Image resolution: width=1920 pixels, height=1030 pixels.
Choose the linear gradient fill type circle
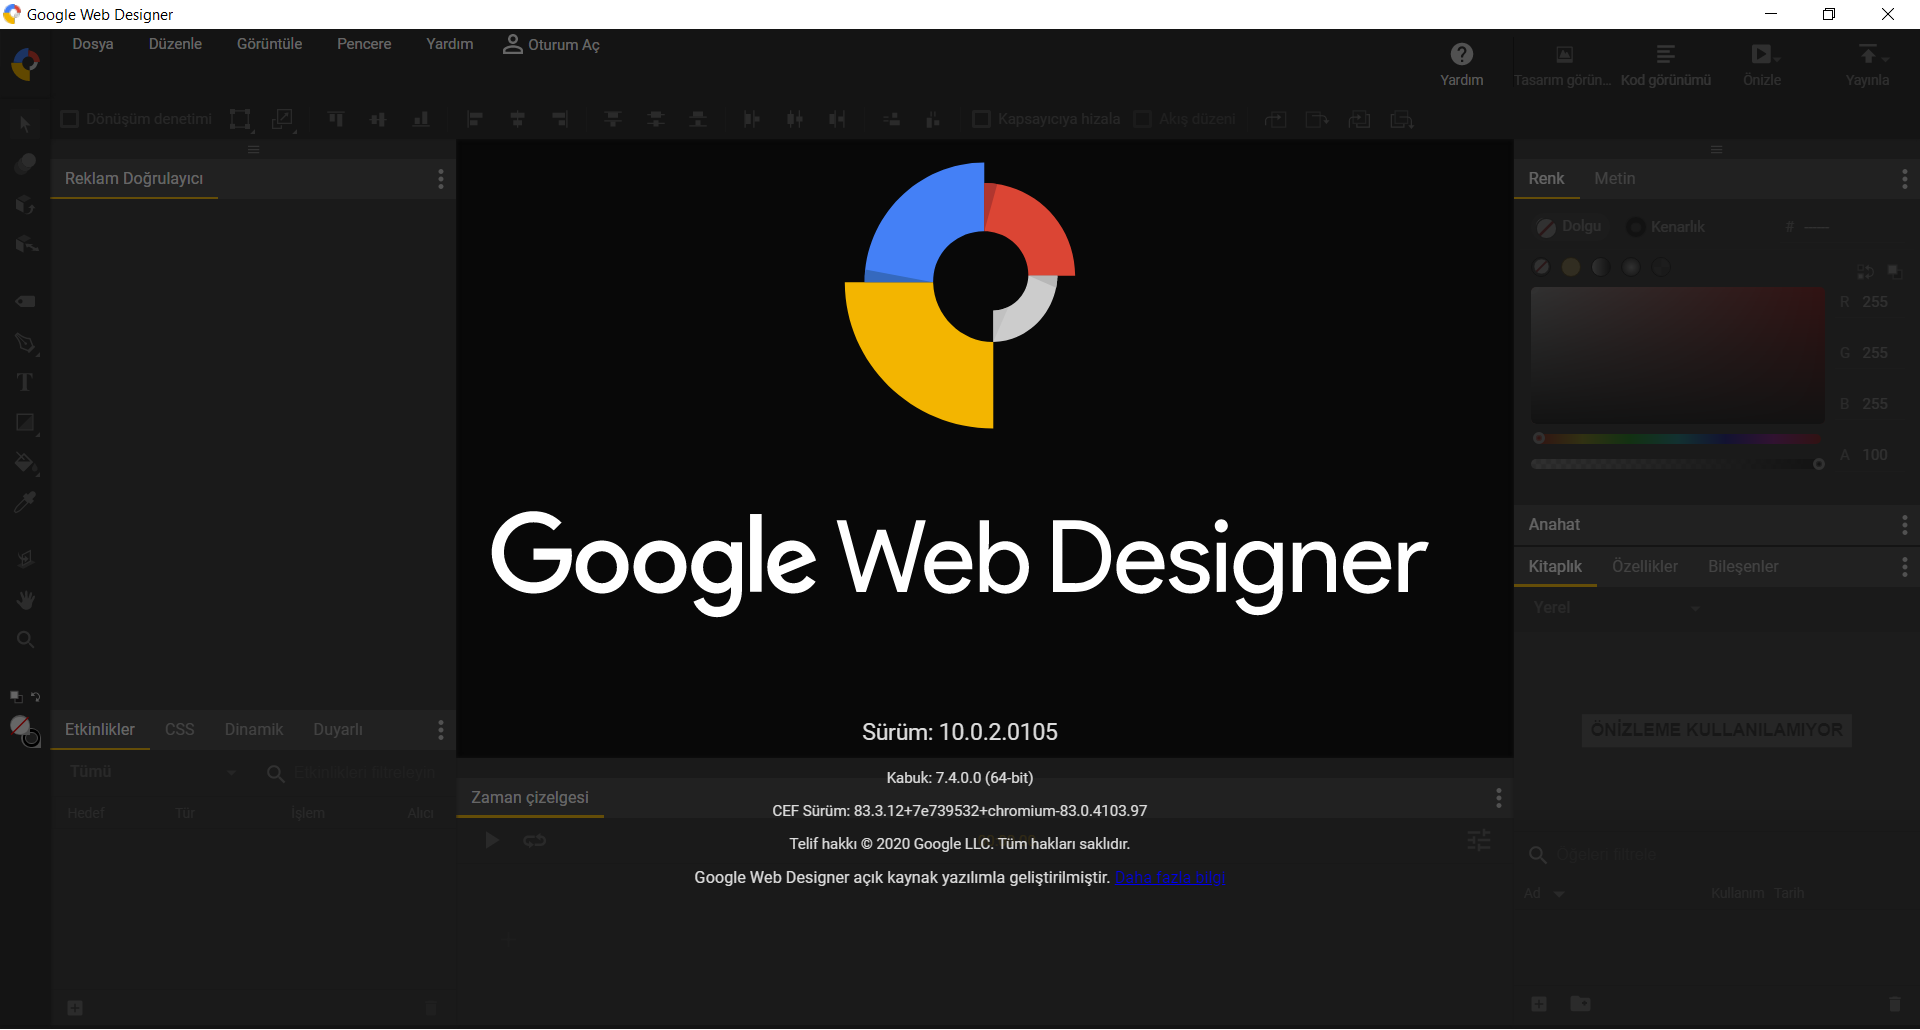1601,267
